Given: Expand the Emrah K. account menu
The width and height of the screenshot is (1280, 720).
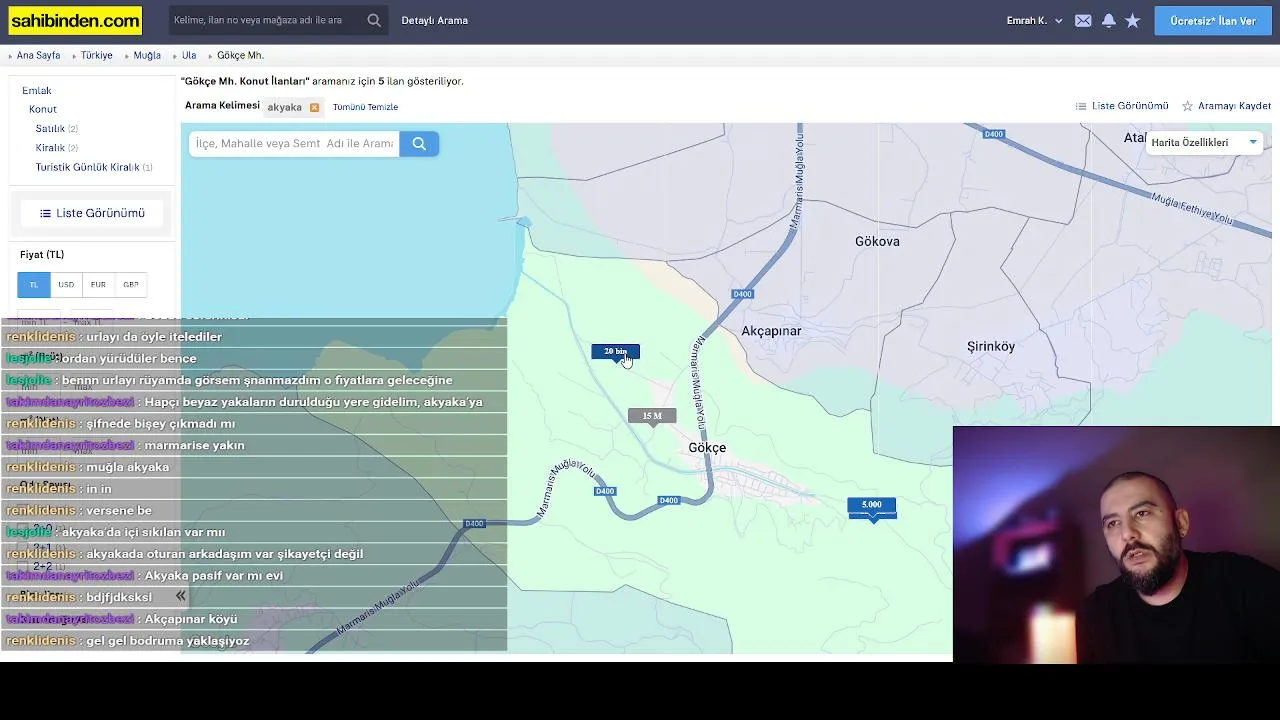Looking at the screenshot, I should click(1034, 20).
